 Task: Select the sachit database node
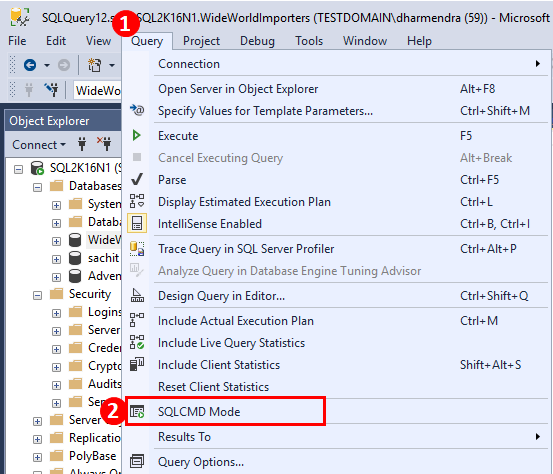tap(103, 258)
